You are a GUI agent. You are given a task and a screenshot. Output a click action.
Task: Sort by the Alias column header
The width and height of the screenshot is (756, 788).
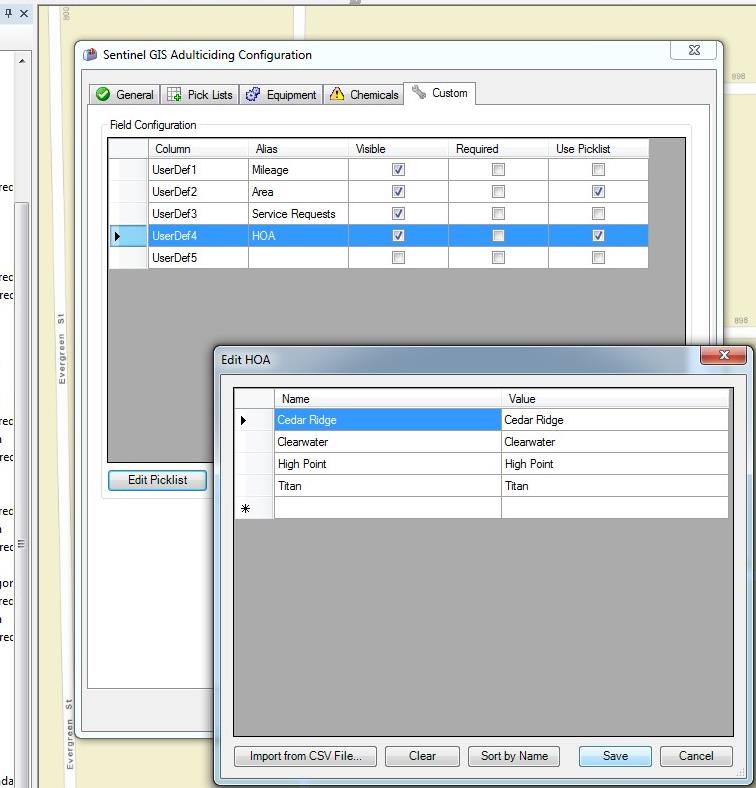298,149
